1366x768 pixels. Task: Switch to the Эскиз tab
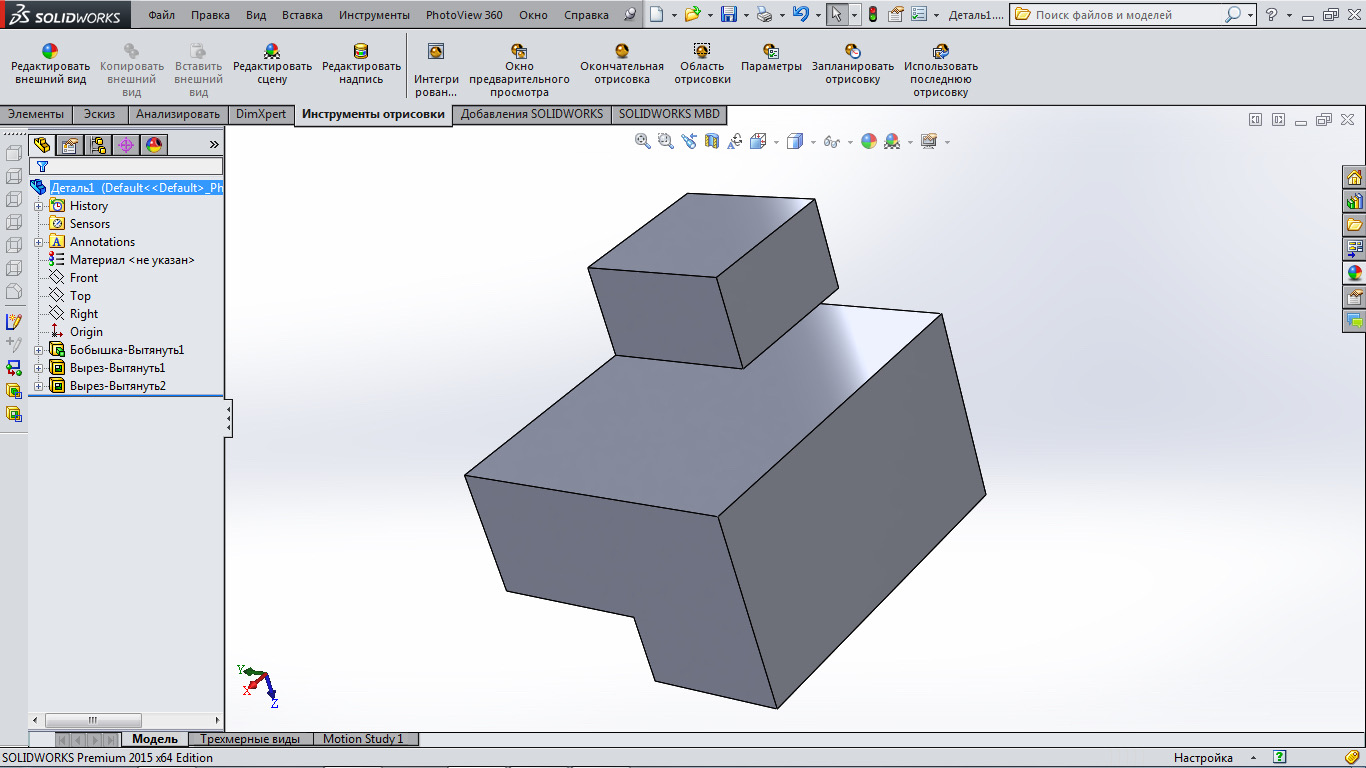pyautogui.click(x=99, y=114)
